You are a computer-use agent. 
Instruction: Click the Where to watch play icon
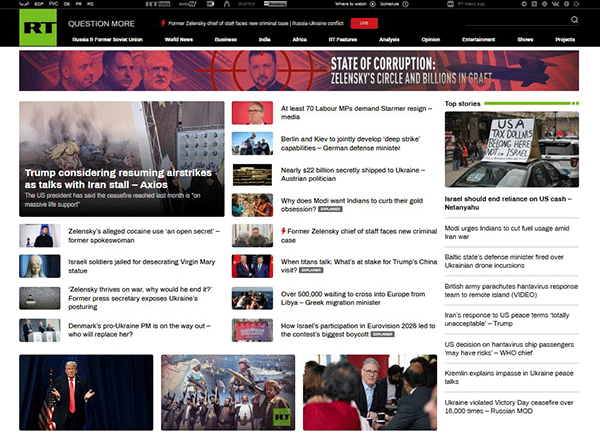[x=372, y=4]
